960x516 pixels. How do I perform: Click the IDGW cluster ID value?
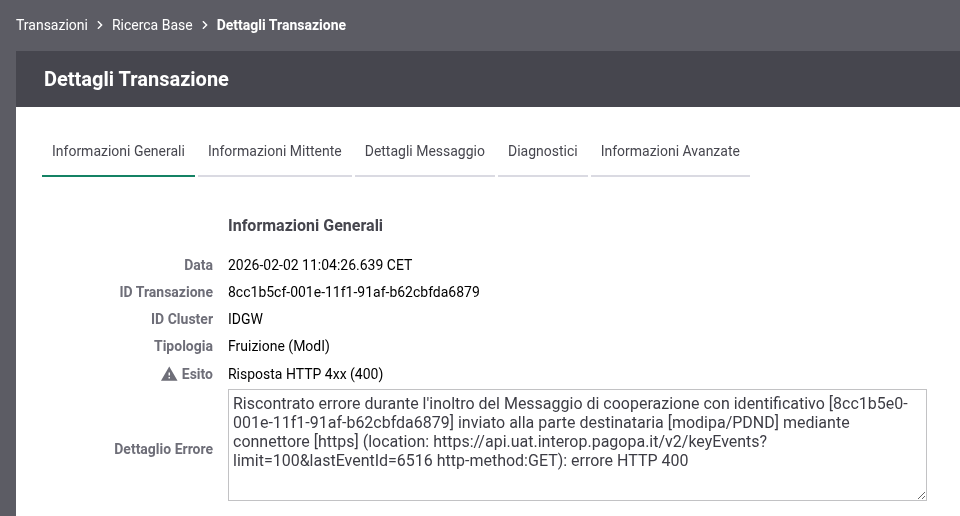pyautogui.click(x=246, y=319)
